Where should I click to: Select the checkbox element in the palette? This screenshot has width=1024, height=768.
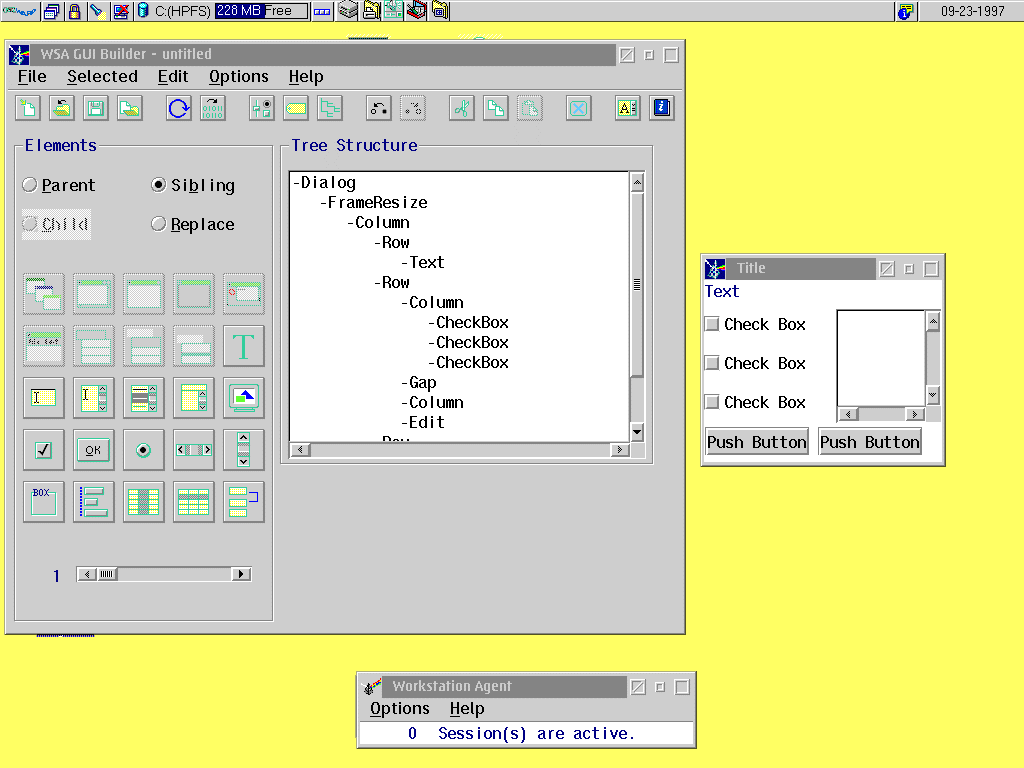[x=43, y=449]
